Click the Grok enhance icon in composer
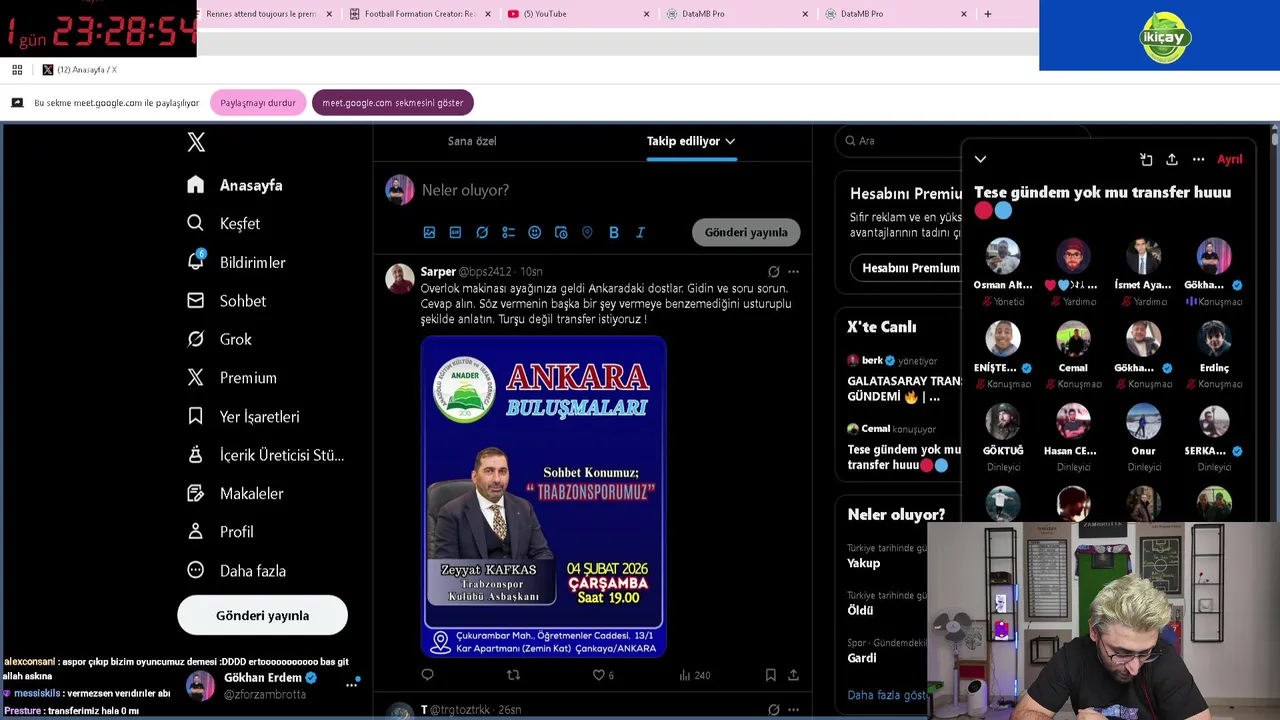Screen dimensions: 1280x720 [482, 232]
